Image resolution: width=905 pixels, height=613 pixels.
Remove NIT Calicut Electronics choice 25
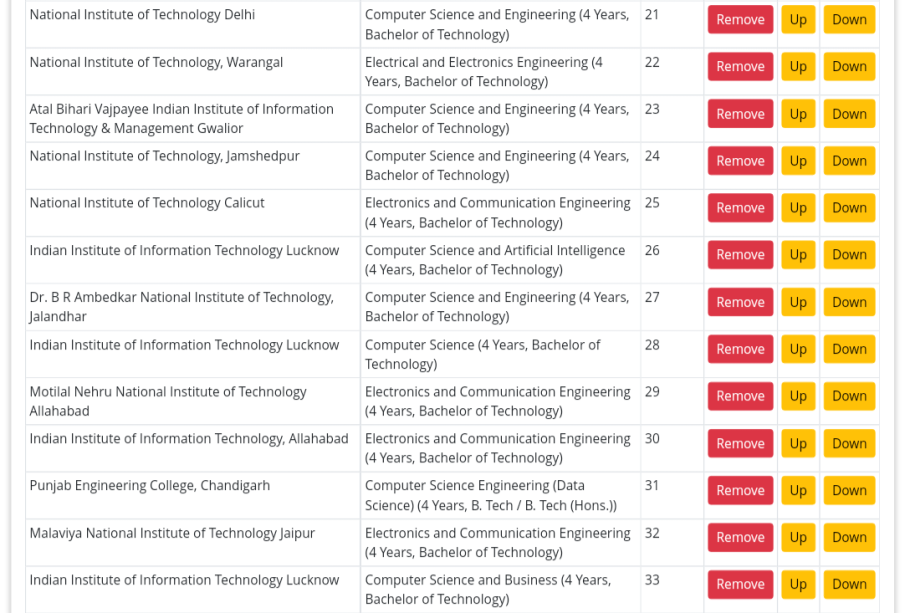tap(740, 208)
